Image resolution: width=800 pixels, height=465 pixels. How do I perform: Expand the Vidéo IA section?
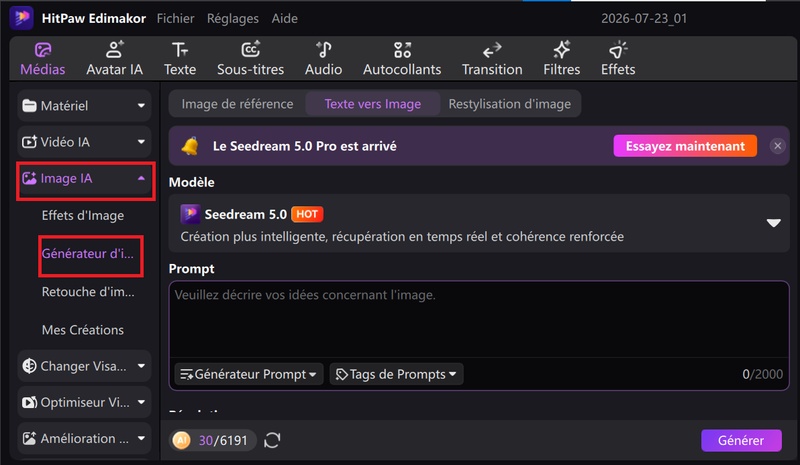(x=84, y=142)
